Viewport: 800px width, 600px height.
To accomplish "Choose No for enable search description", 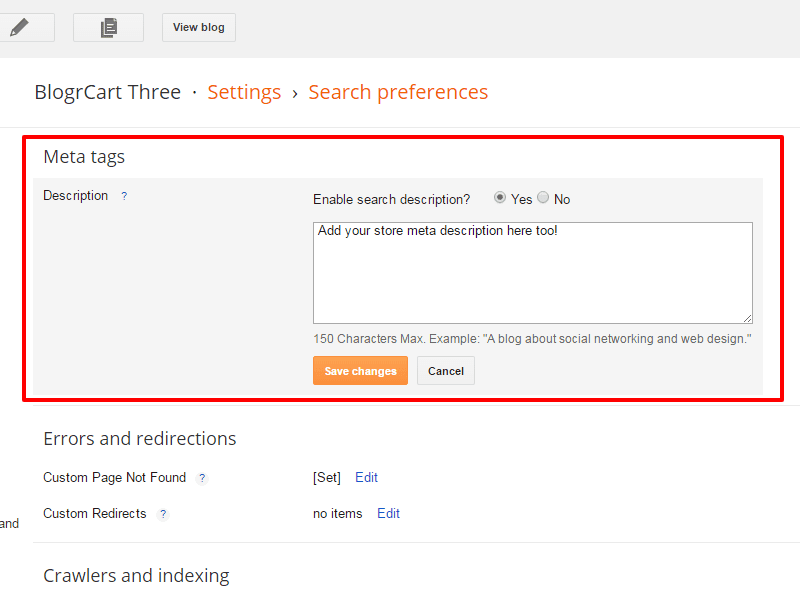I will 544,198.
